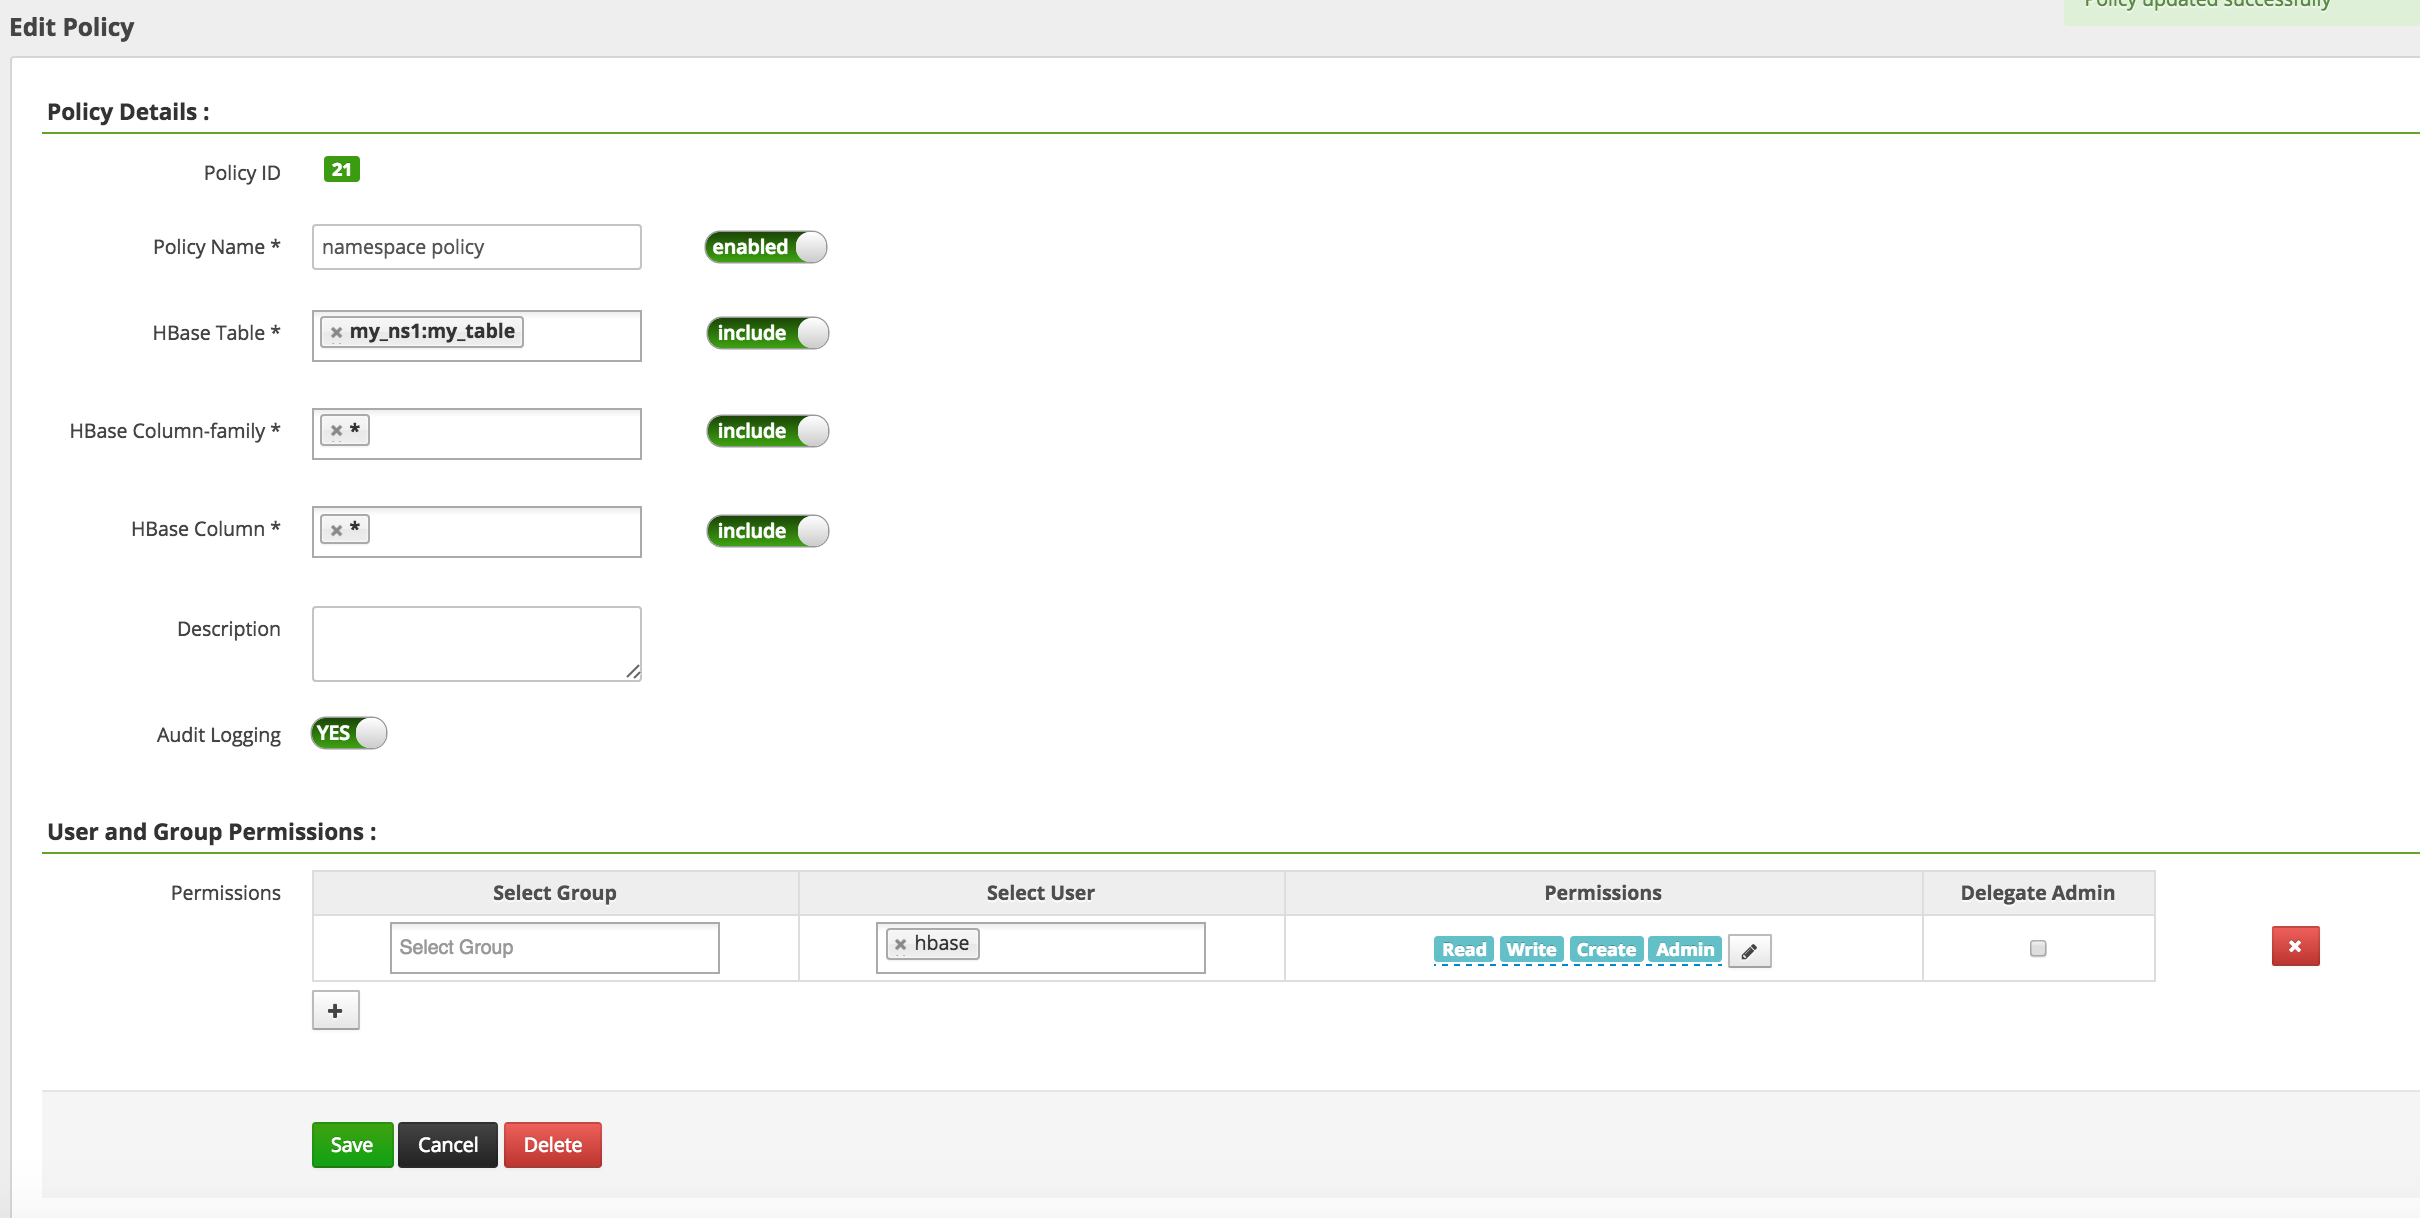The width and height of the screenshot is (2420, 1218).
Task: Cancel editing the policy
Action: [x=447, y=1144]
